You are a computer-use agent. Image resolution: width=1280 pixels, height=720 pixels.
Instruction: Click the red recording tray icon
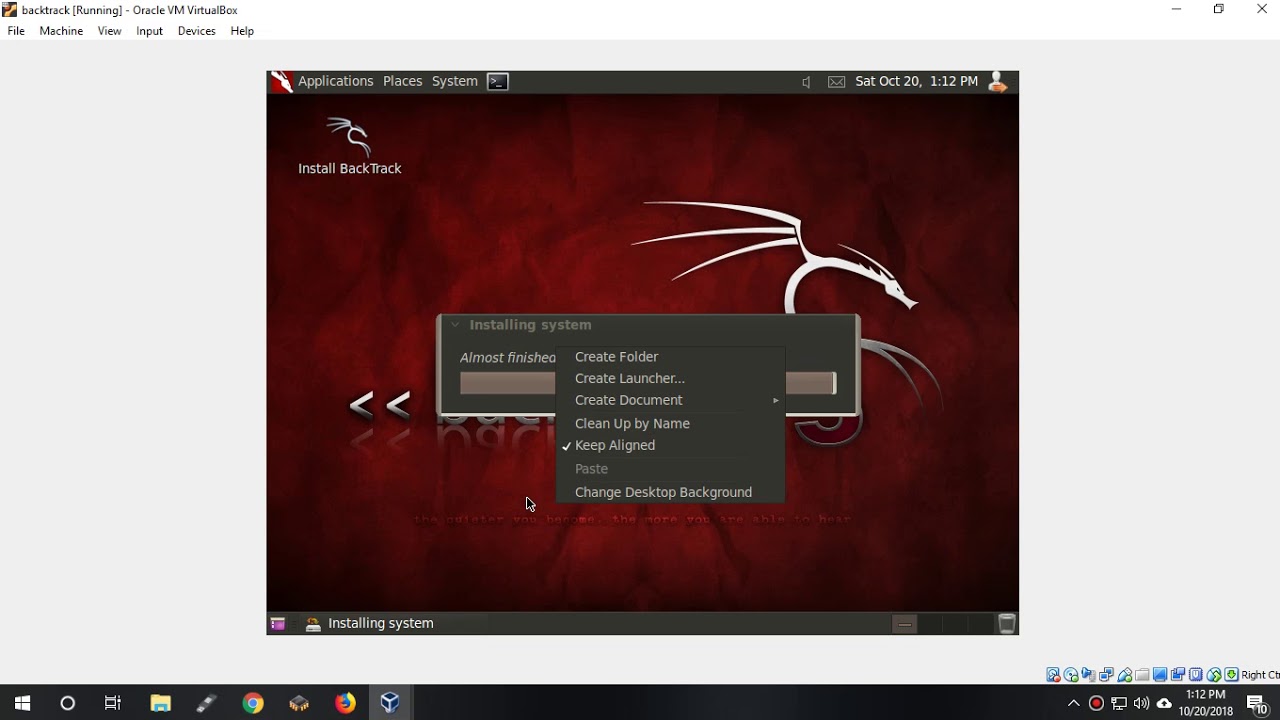1096,703
